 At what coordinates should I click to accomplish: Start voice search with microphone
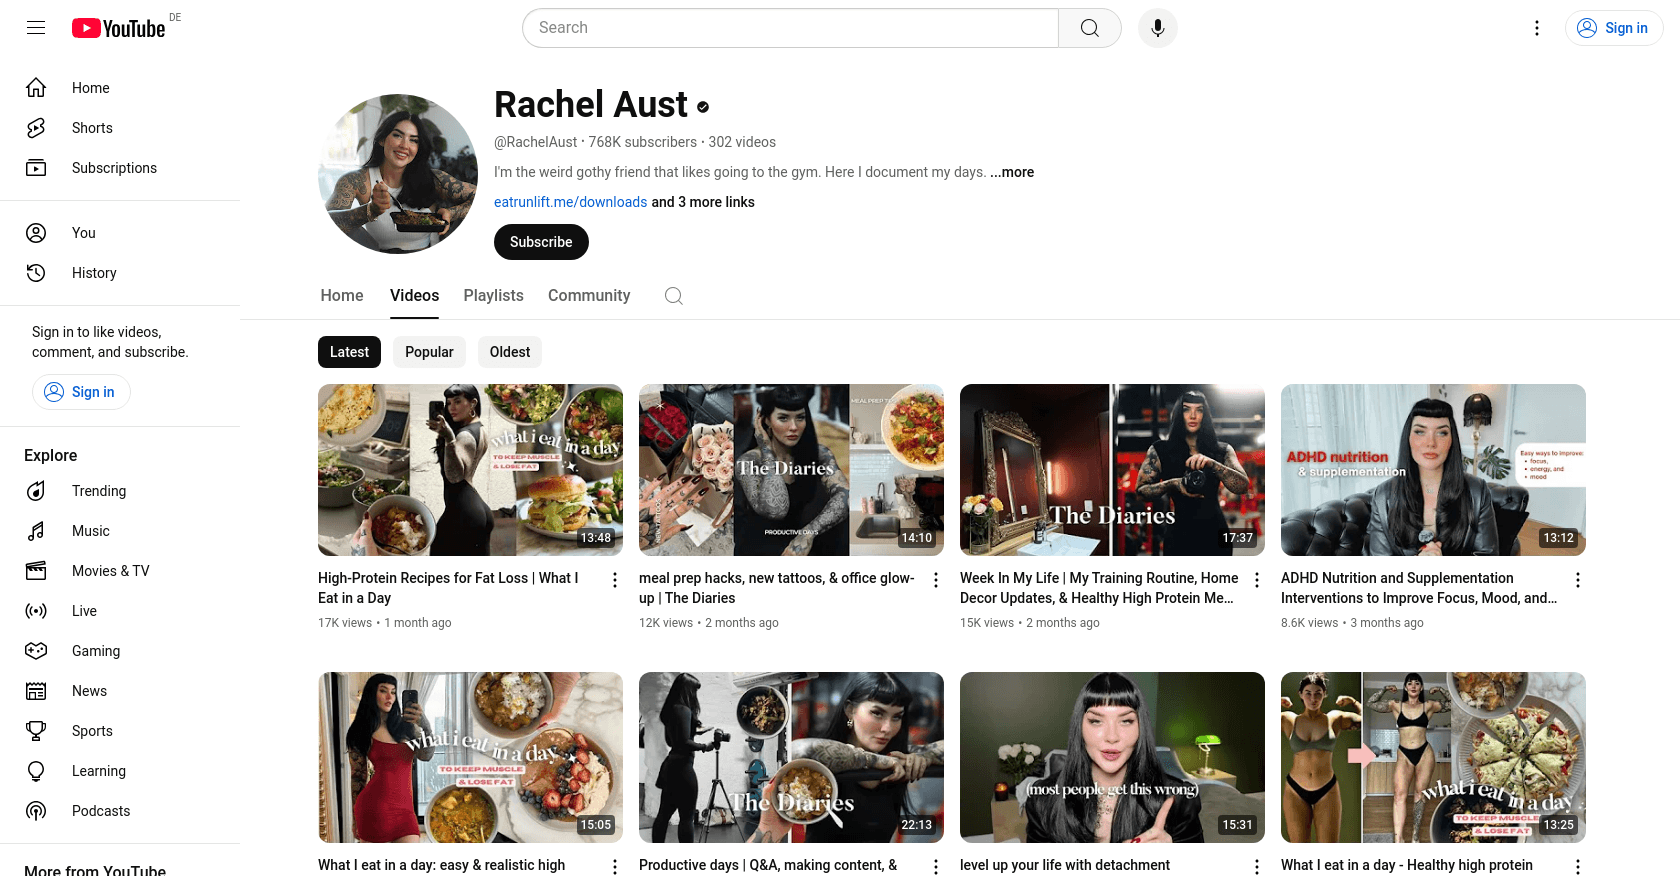point(1157,28)
